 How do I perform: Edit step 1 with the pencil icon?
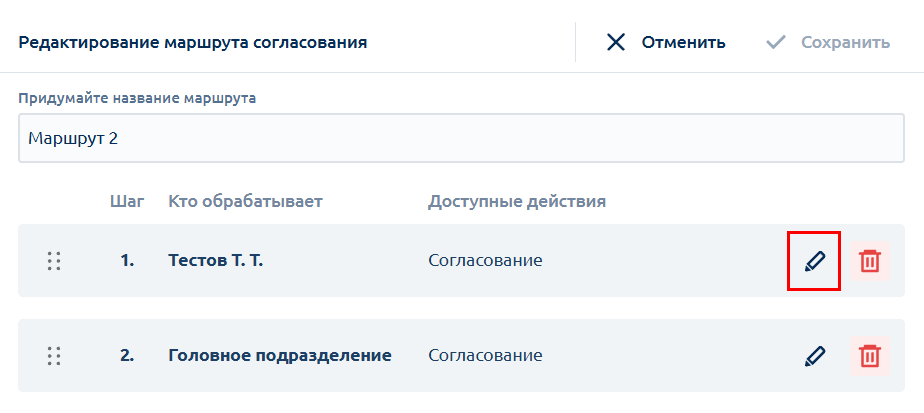pyautogui.click(x=814, y=260)
